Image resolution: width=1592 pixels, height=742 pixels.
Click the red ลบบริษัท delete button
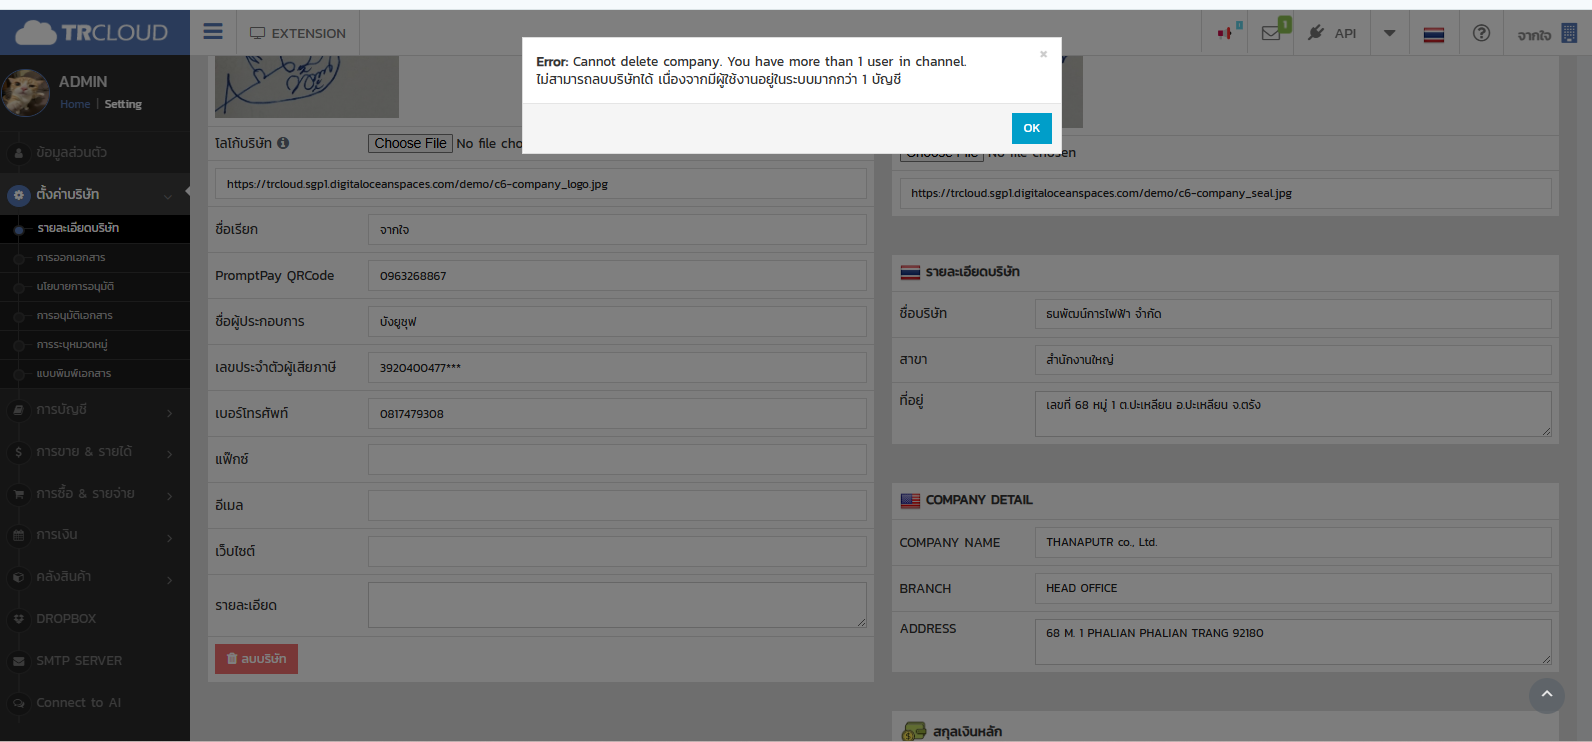(x=256, y=659)
